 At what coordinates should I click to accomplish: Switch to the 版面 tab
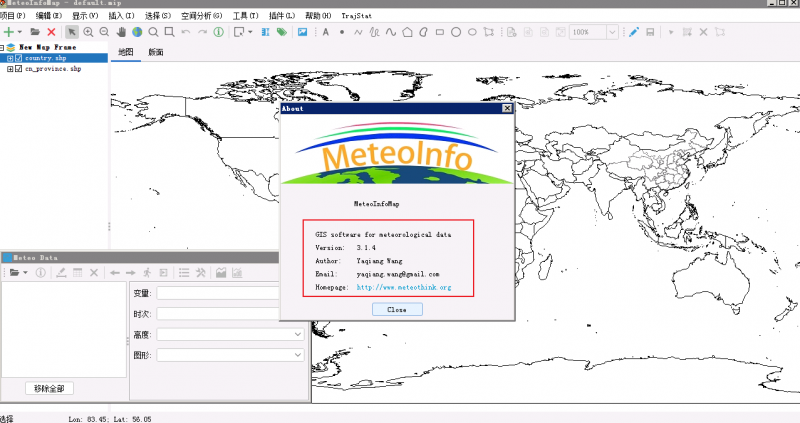(156, 51)
